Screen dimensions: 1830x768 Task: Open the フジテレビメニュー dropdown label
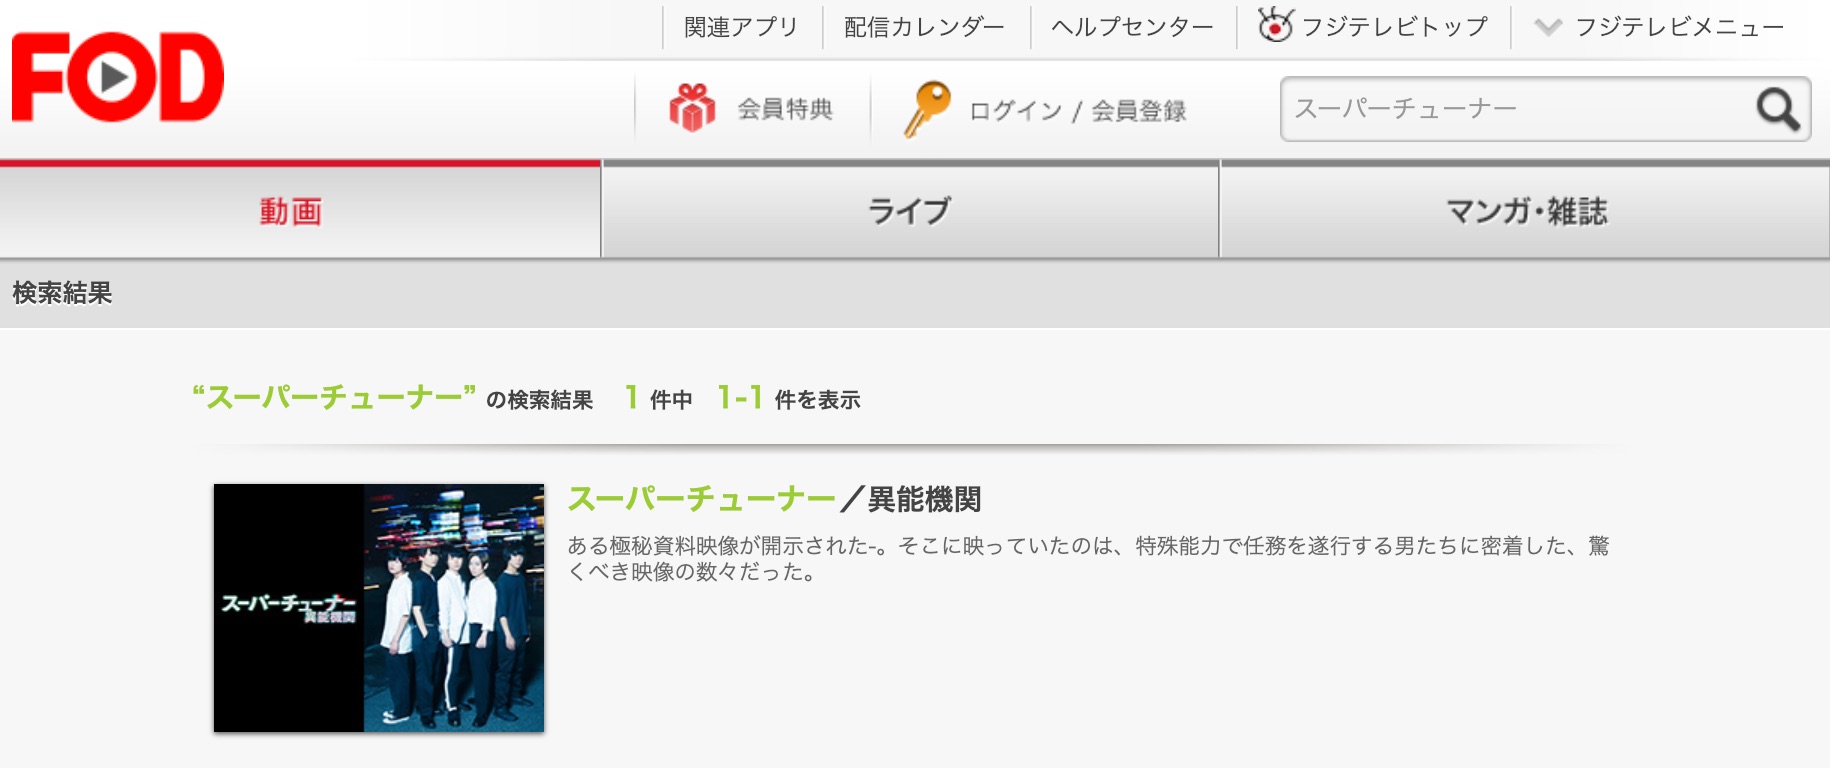[x=1679, y=27]
